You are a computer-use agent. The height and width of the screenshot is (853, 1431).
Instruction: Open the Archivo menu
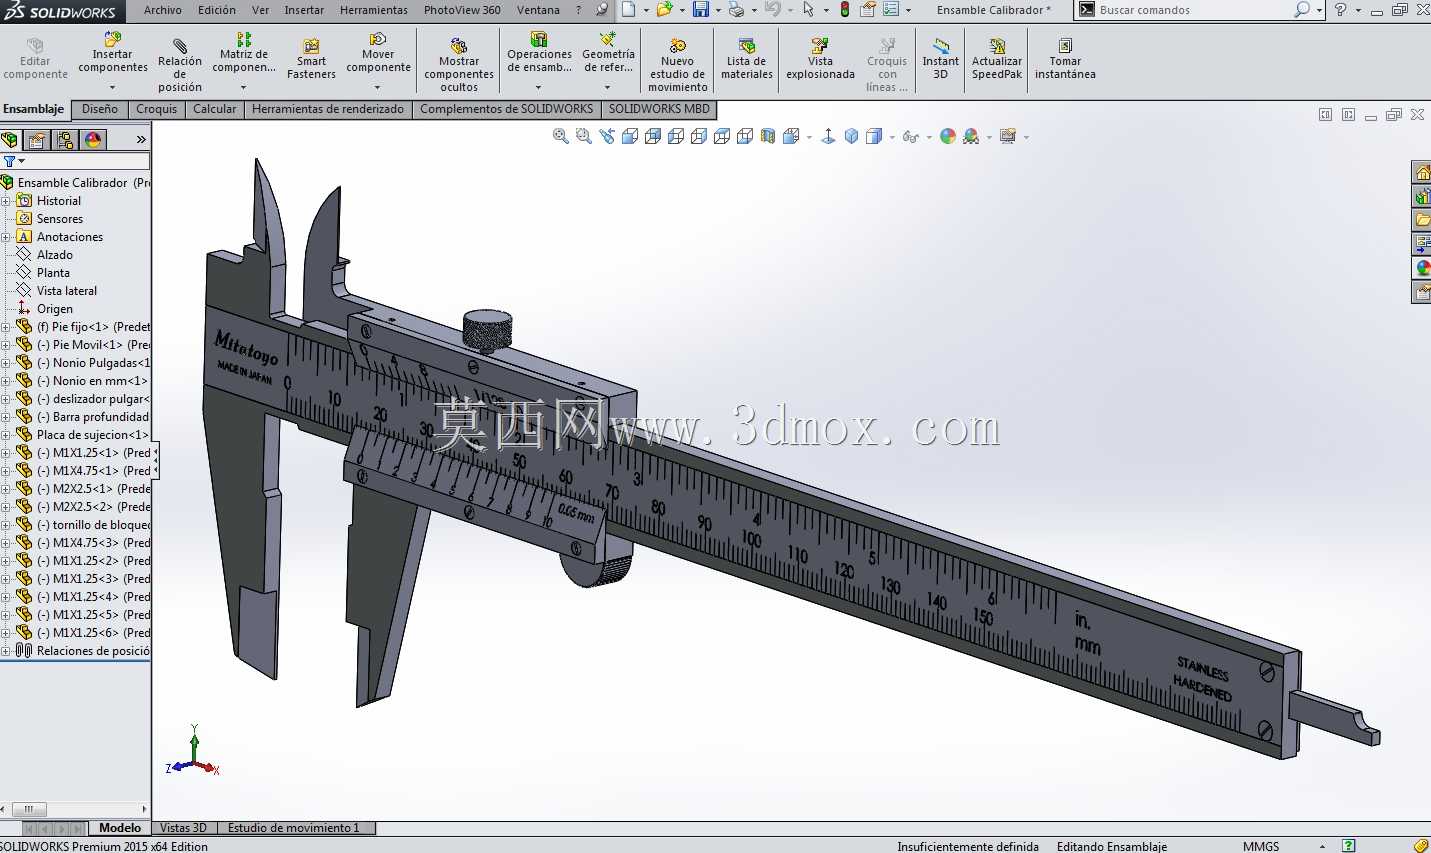162,10
